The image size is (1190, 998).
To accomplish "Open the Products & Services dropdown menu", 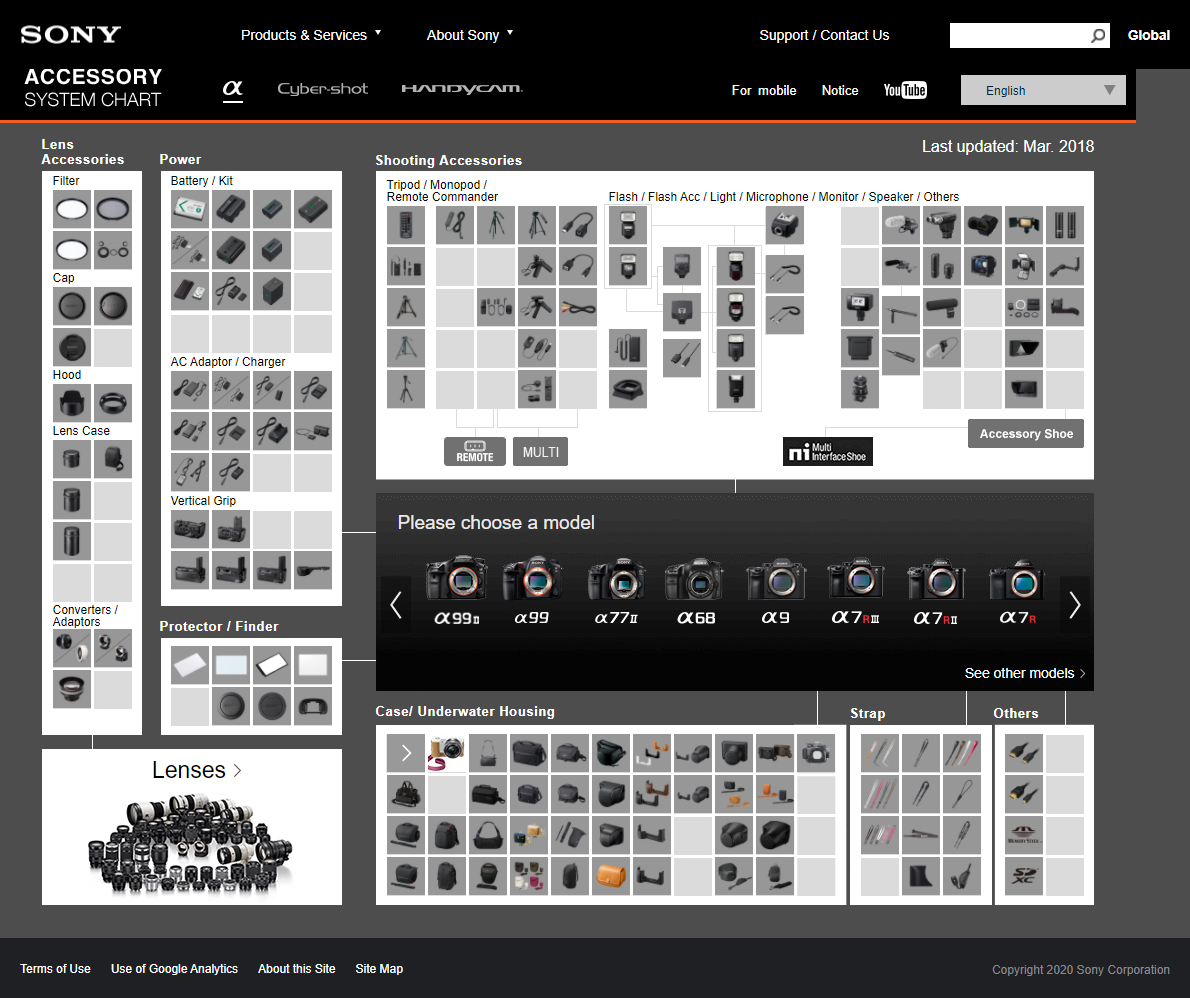I will coord(310,35).
